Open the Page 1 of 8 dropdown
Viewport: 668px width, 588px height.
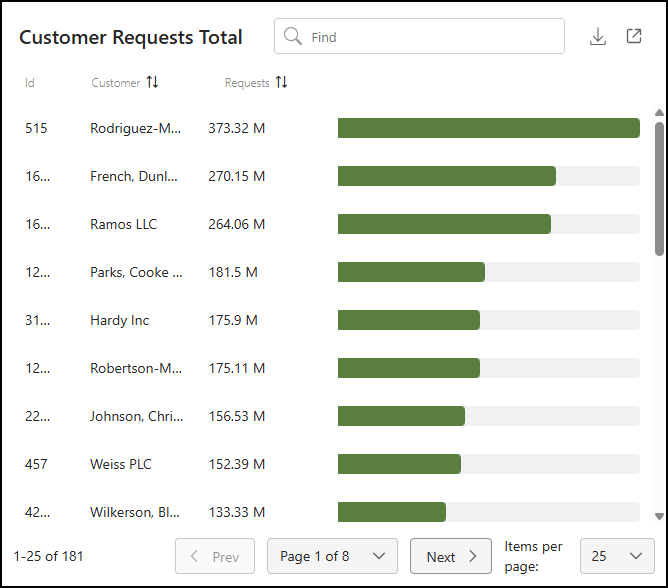coord(332,556)
